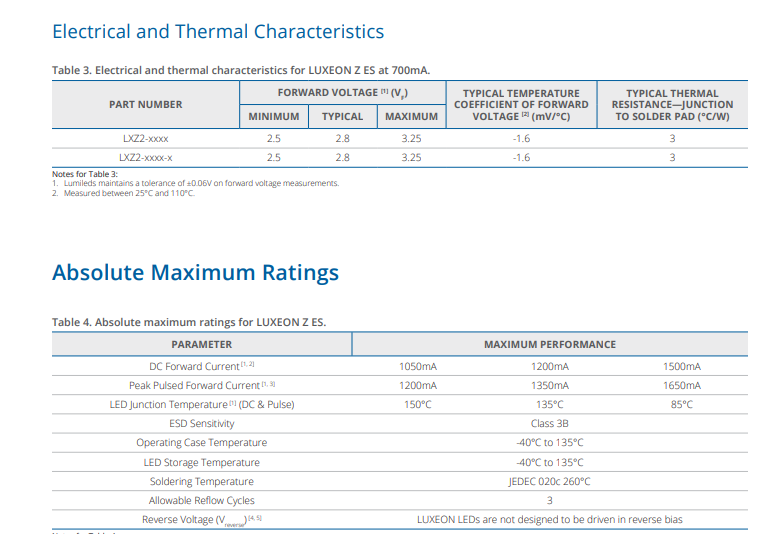Screen dimensions: 781x534
Task: Click the 'LED Junction Temperature' parameter
Action: tap(202, 404)
